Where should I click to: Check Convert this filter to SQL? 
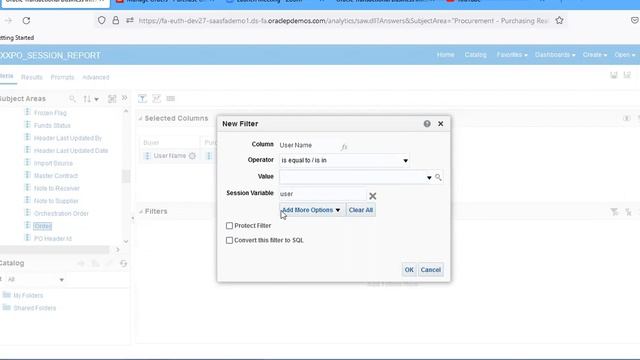point(229,240)
